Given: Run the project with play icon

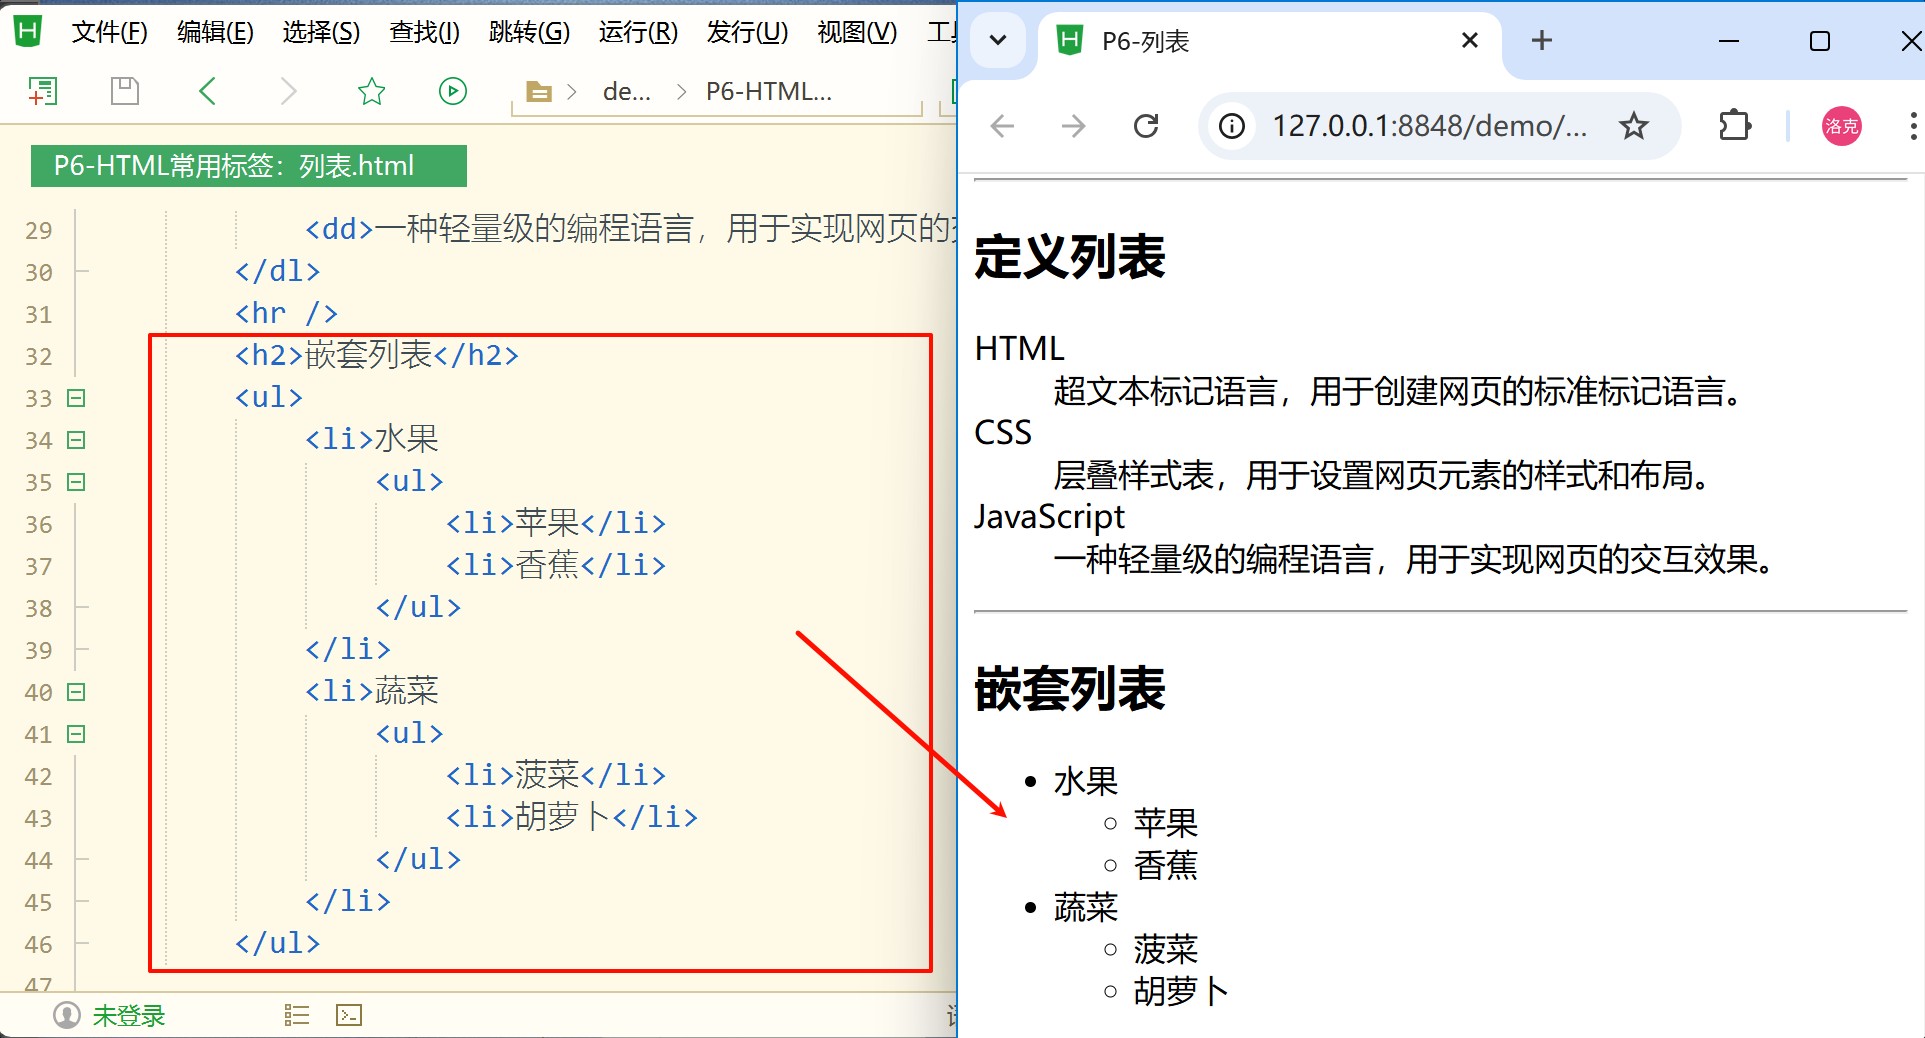Looking at the screenshot, I should (453, 91).
